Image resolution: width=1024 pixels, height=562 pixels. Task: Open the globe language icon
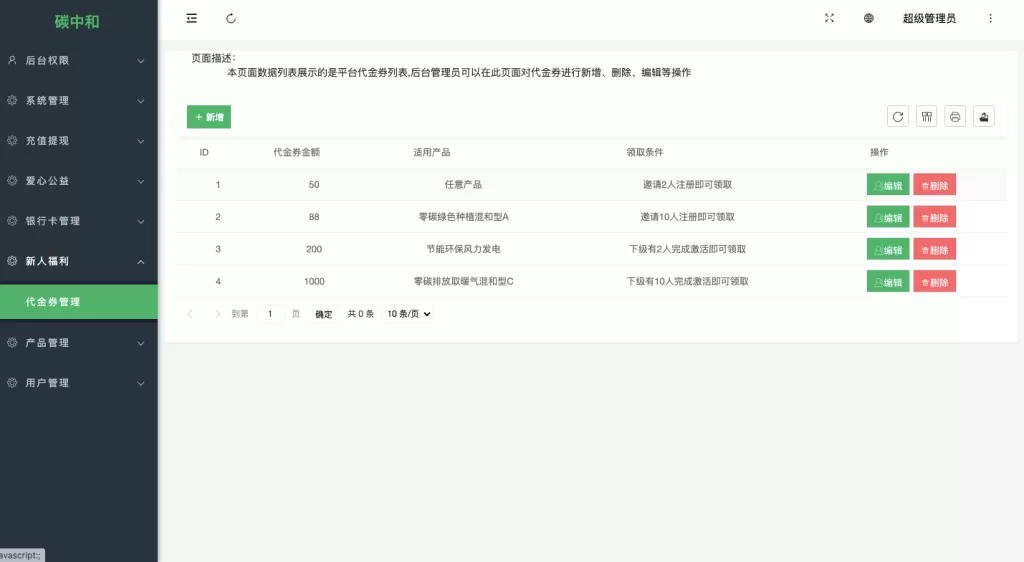click(x=869, y=18)
